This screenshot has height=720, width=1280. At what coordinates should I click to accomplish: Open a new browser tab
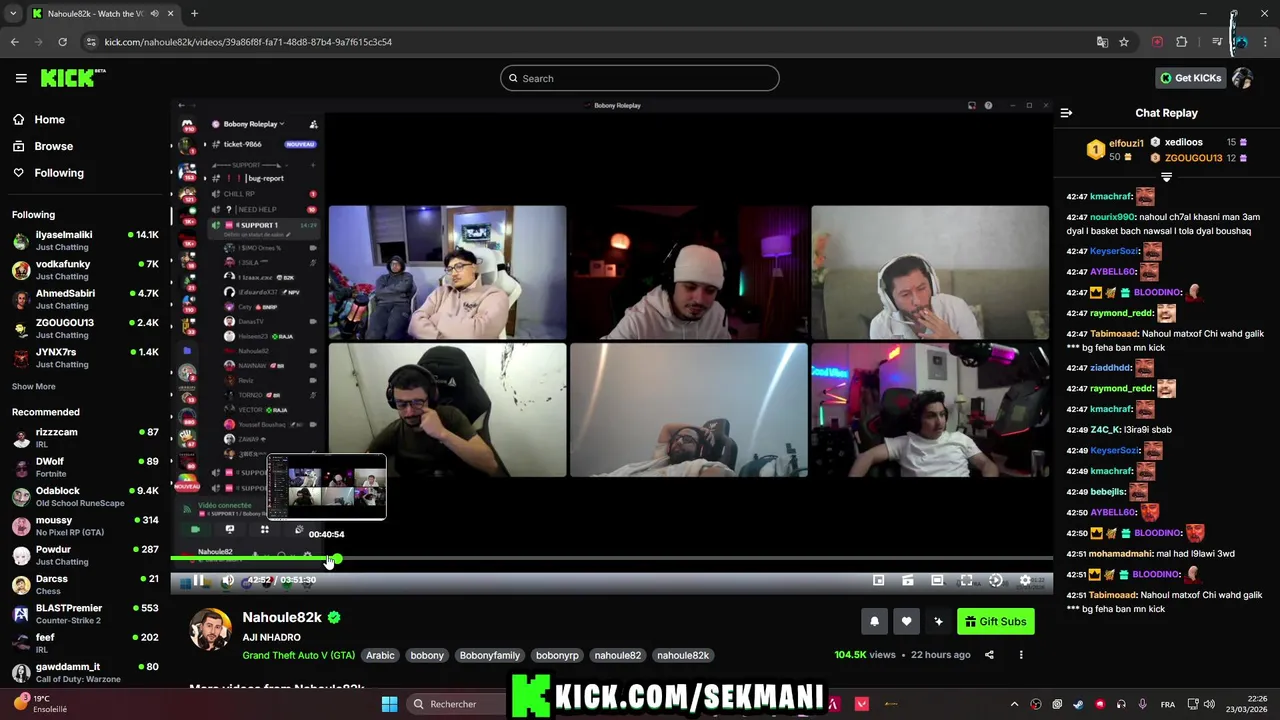click(194, 13)
